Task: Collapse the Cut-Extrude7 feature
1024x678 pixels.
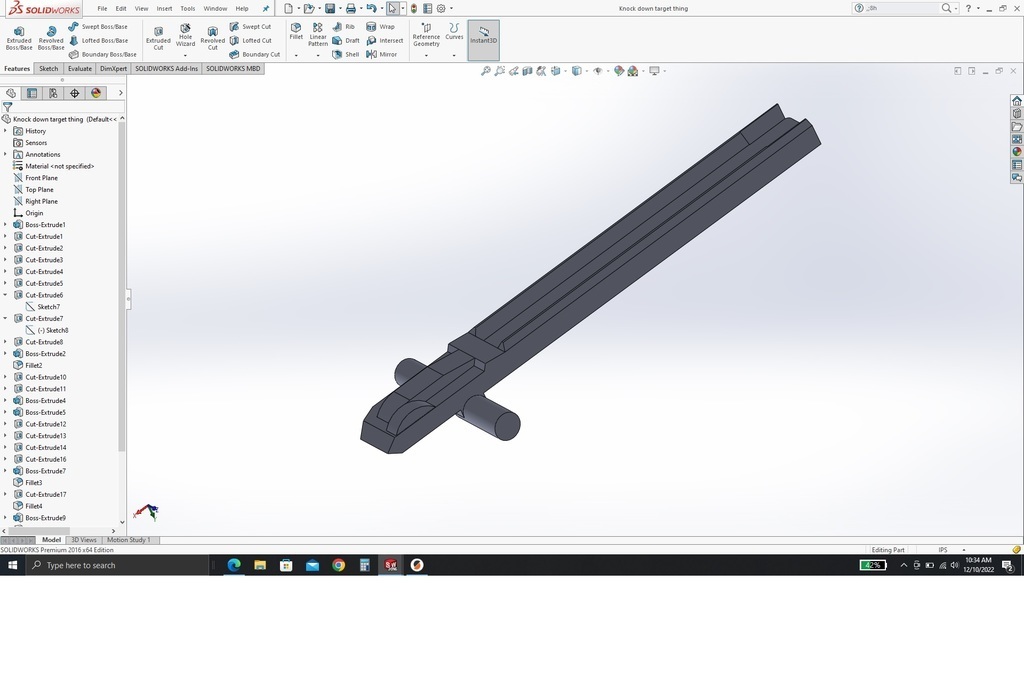Action: pyautogui.click(x=6, y=319)
